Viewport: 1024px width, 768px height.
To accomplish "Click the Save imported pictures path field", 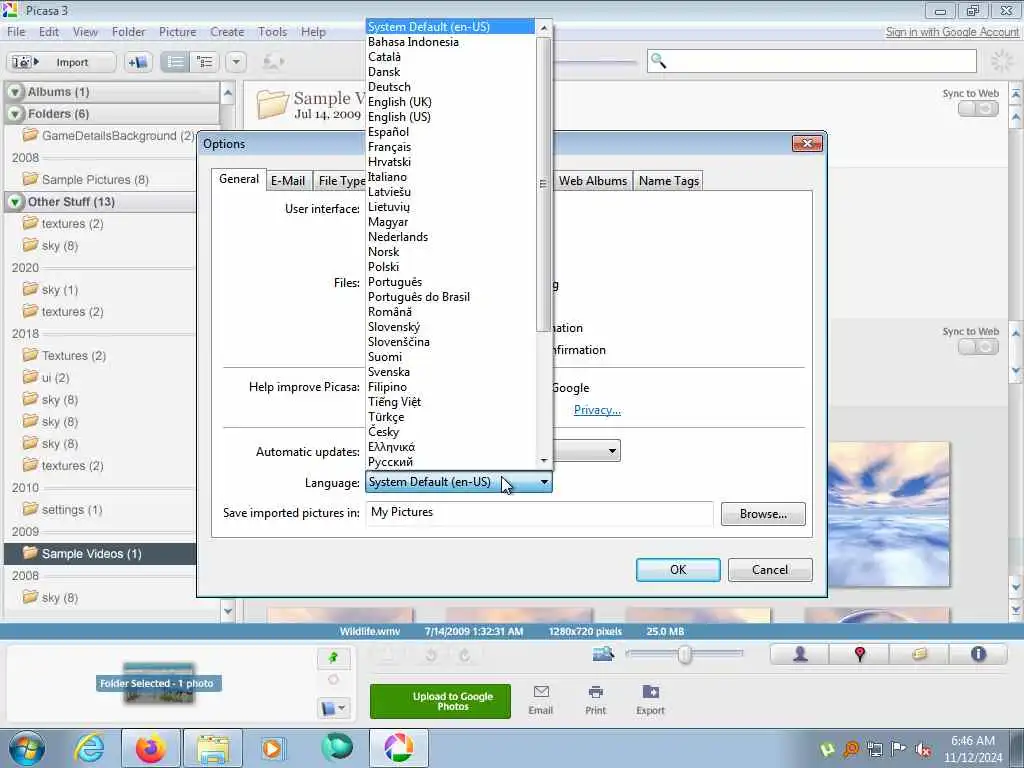I will pos(539,513).
